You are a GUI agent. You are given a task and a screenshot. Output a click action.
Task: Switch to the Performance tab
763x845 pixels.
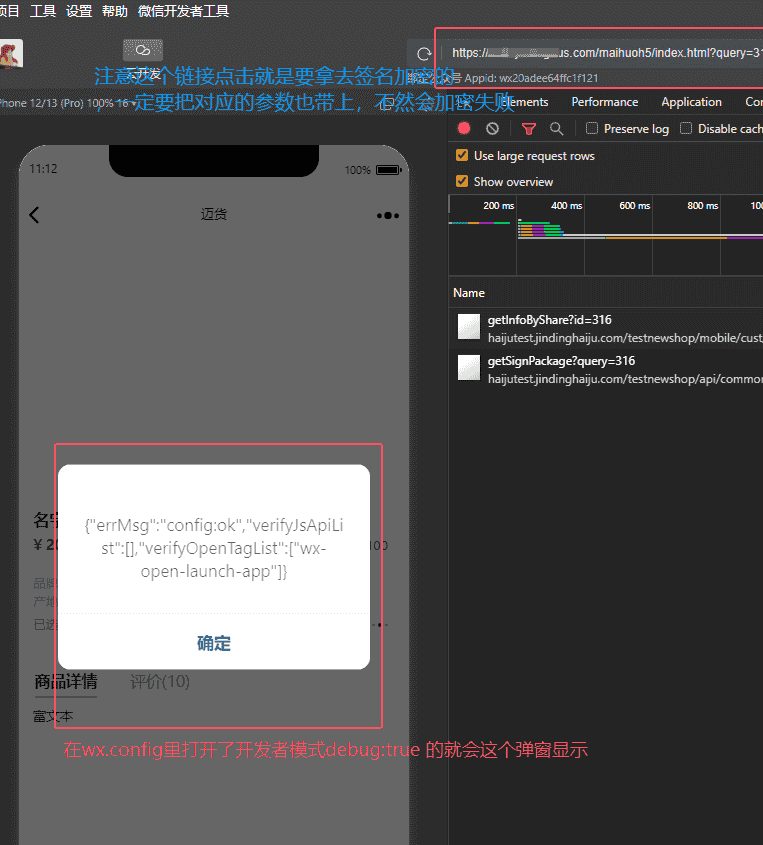[605, 102]
